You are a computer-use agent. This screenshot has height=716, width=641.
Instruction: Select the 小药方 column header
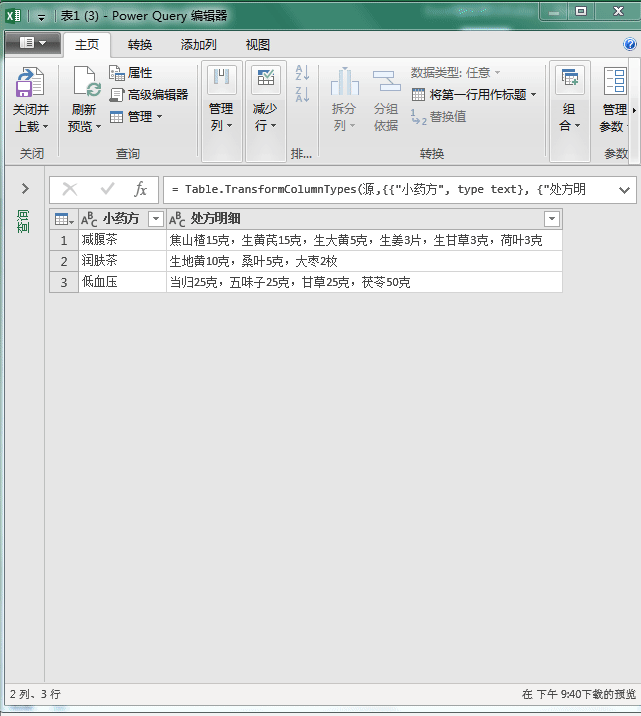tap(121, 219)
